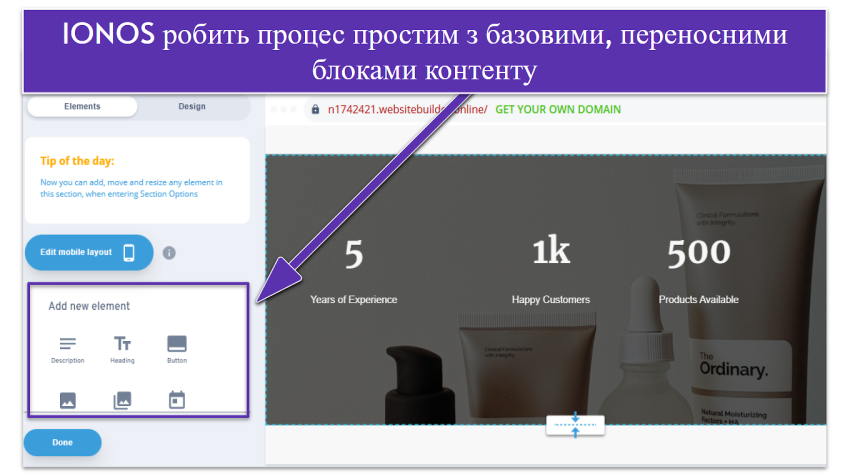Click the info icon beside Edit mobile layout

tap(169, 253)
